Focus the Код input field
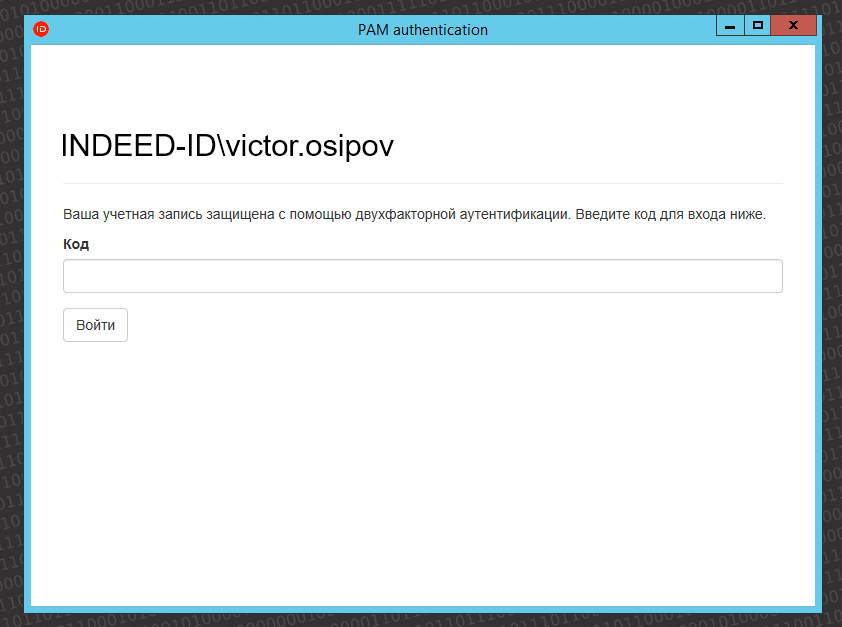Viewport: 842px width, 627px height. (422, 276)
